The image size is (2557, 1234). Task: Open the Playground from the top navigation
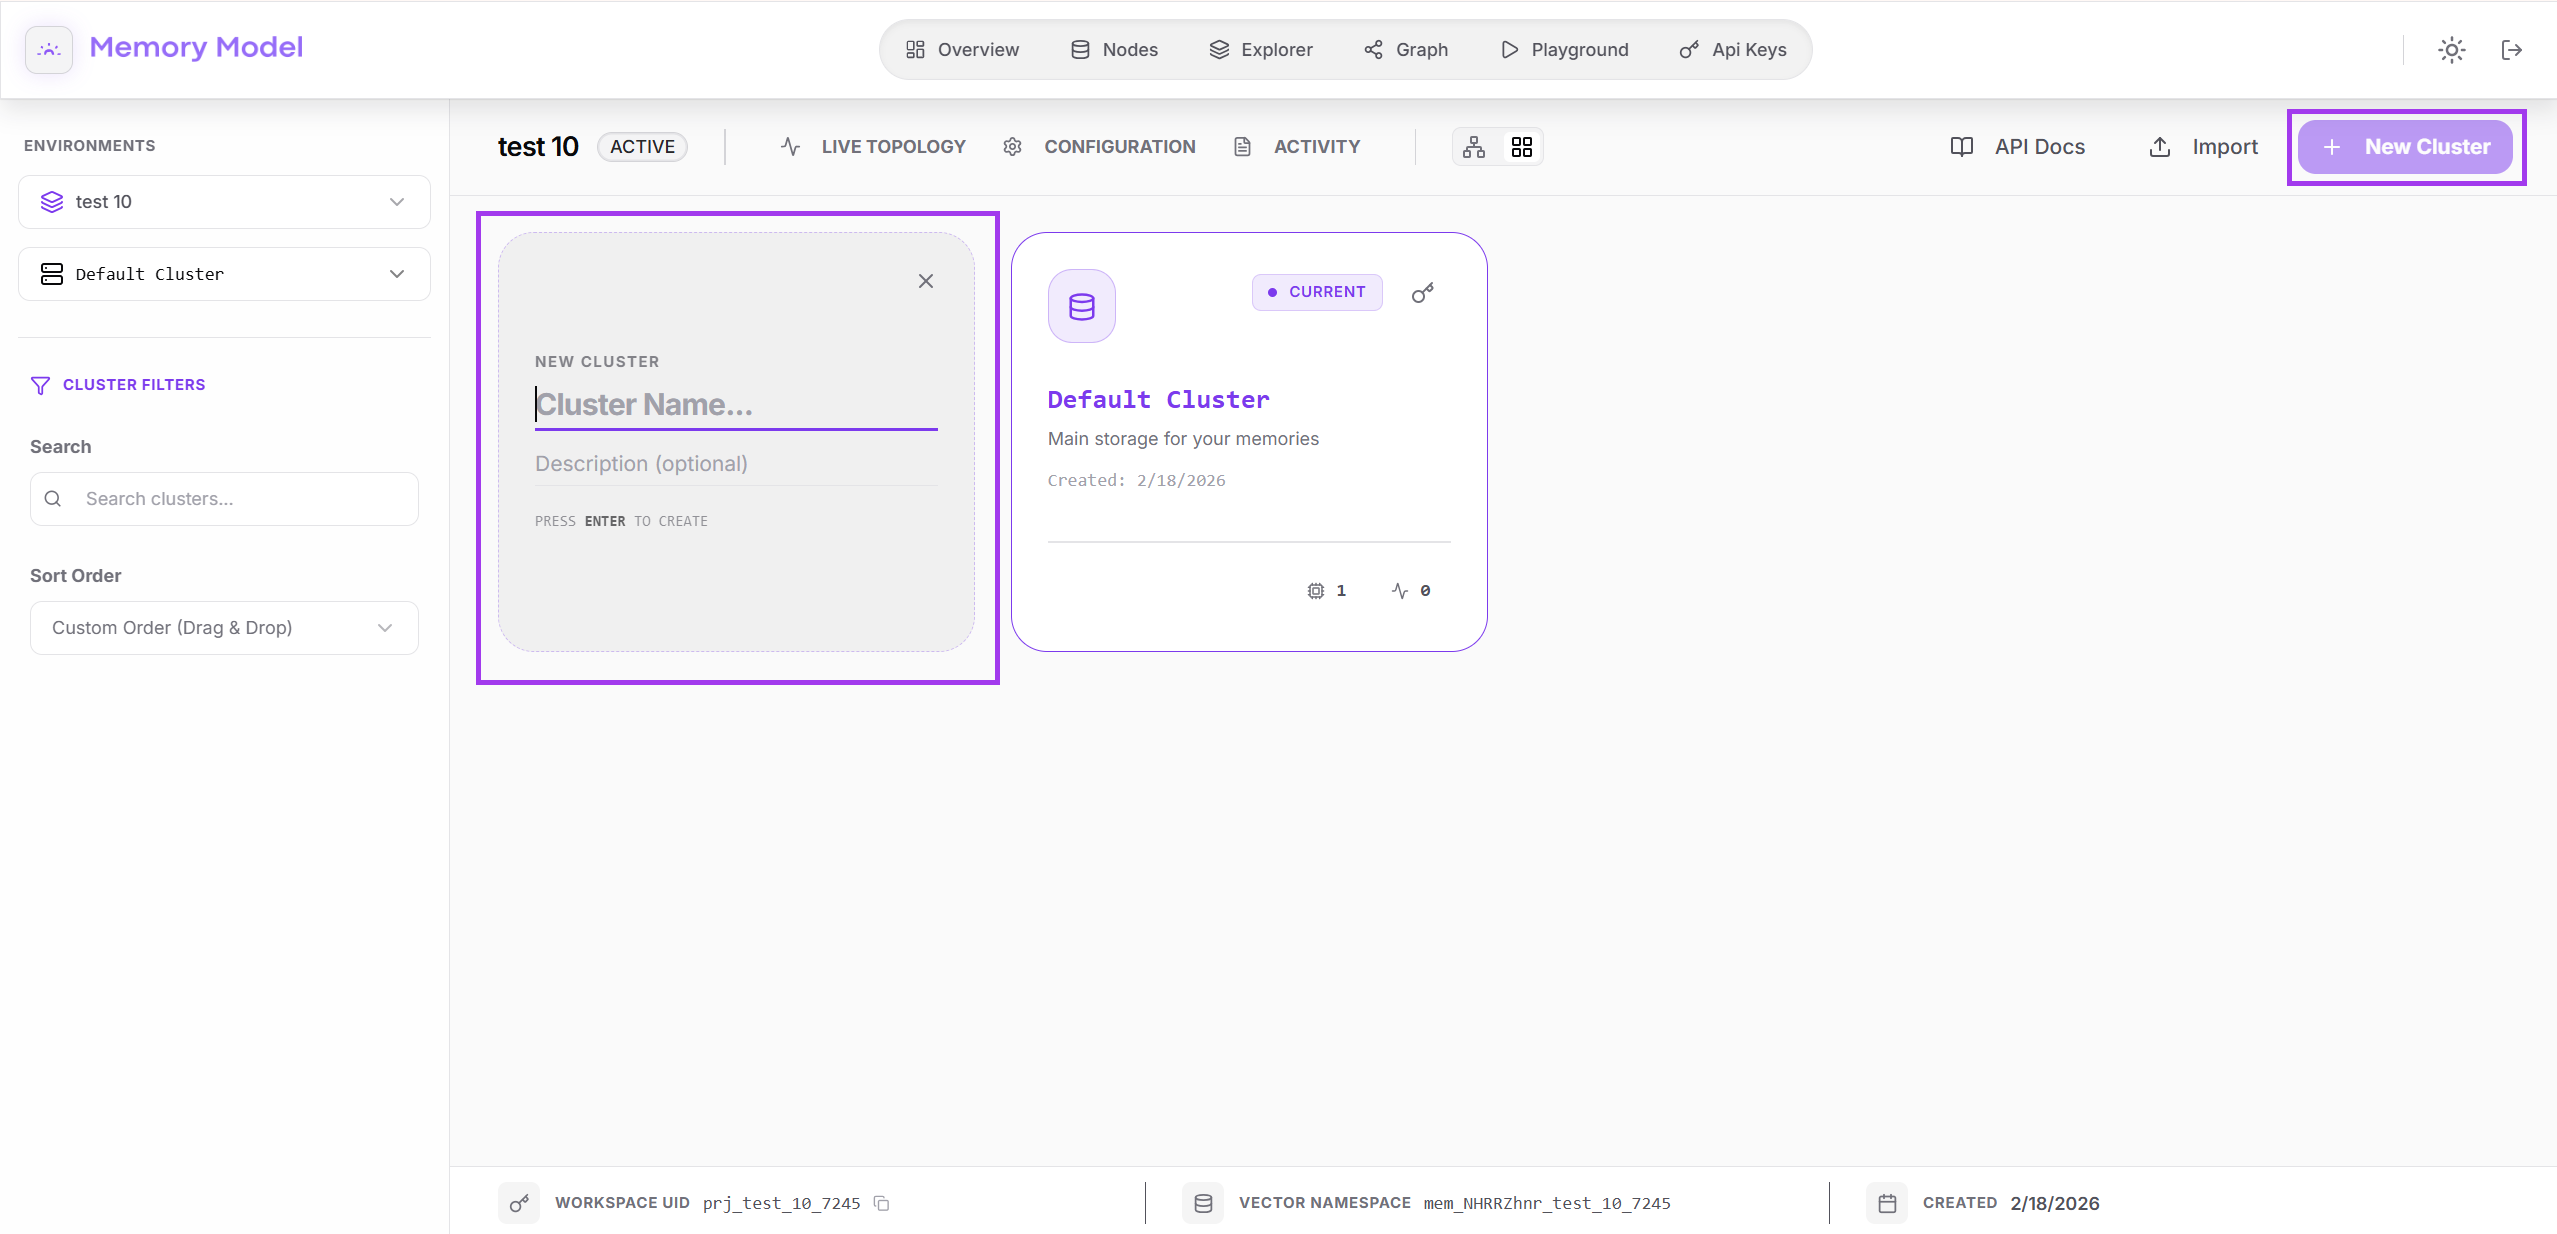pos(1564,49)
